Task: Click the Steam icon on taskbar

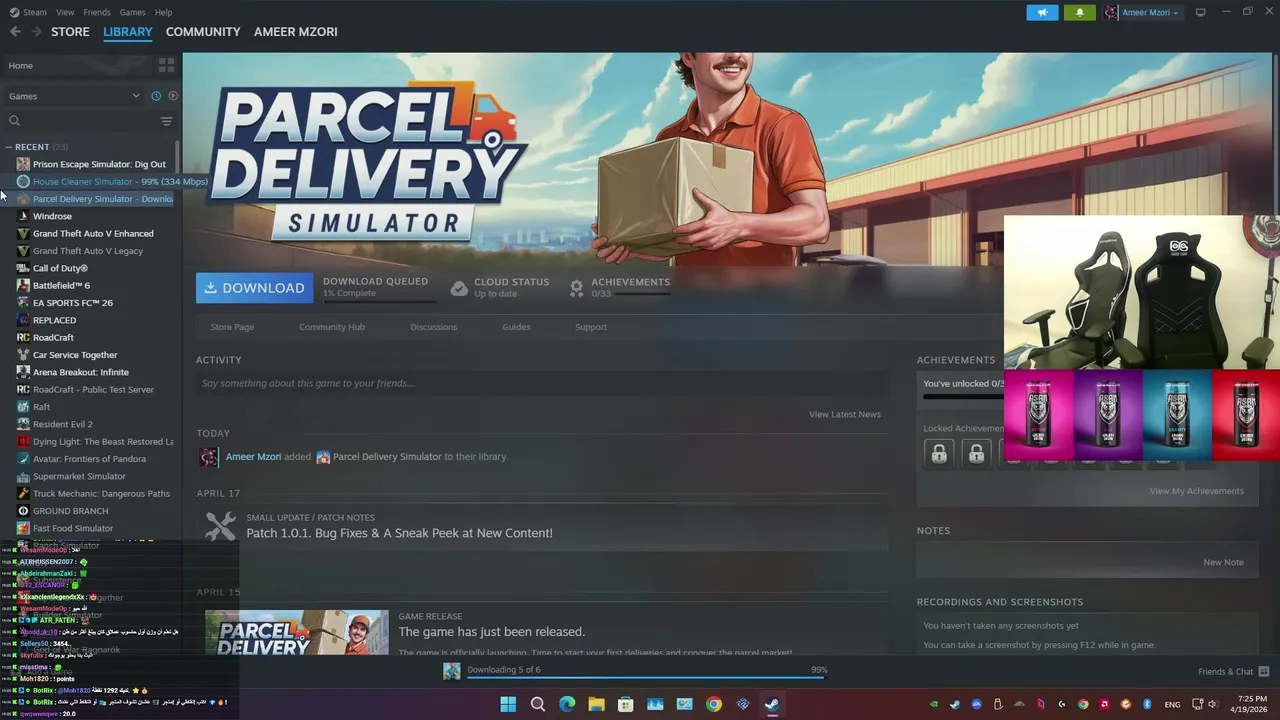Action: click(x=772, y=704)
